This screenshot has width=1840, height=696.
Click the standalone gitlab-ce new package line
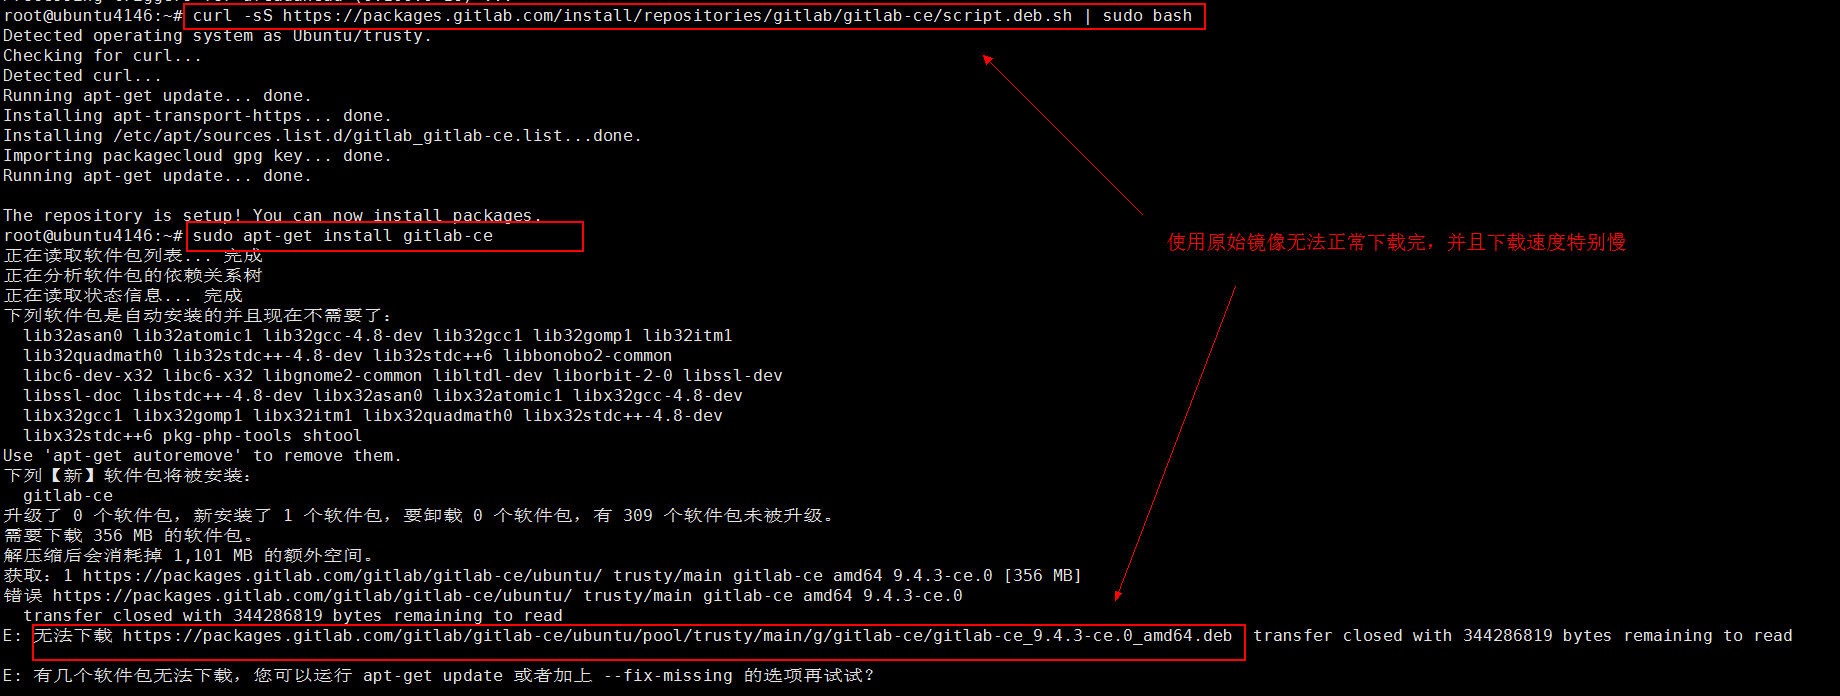click(67, 496)
